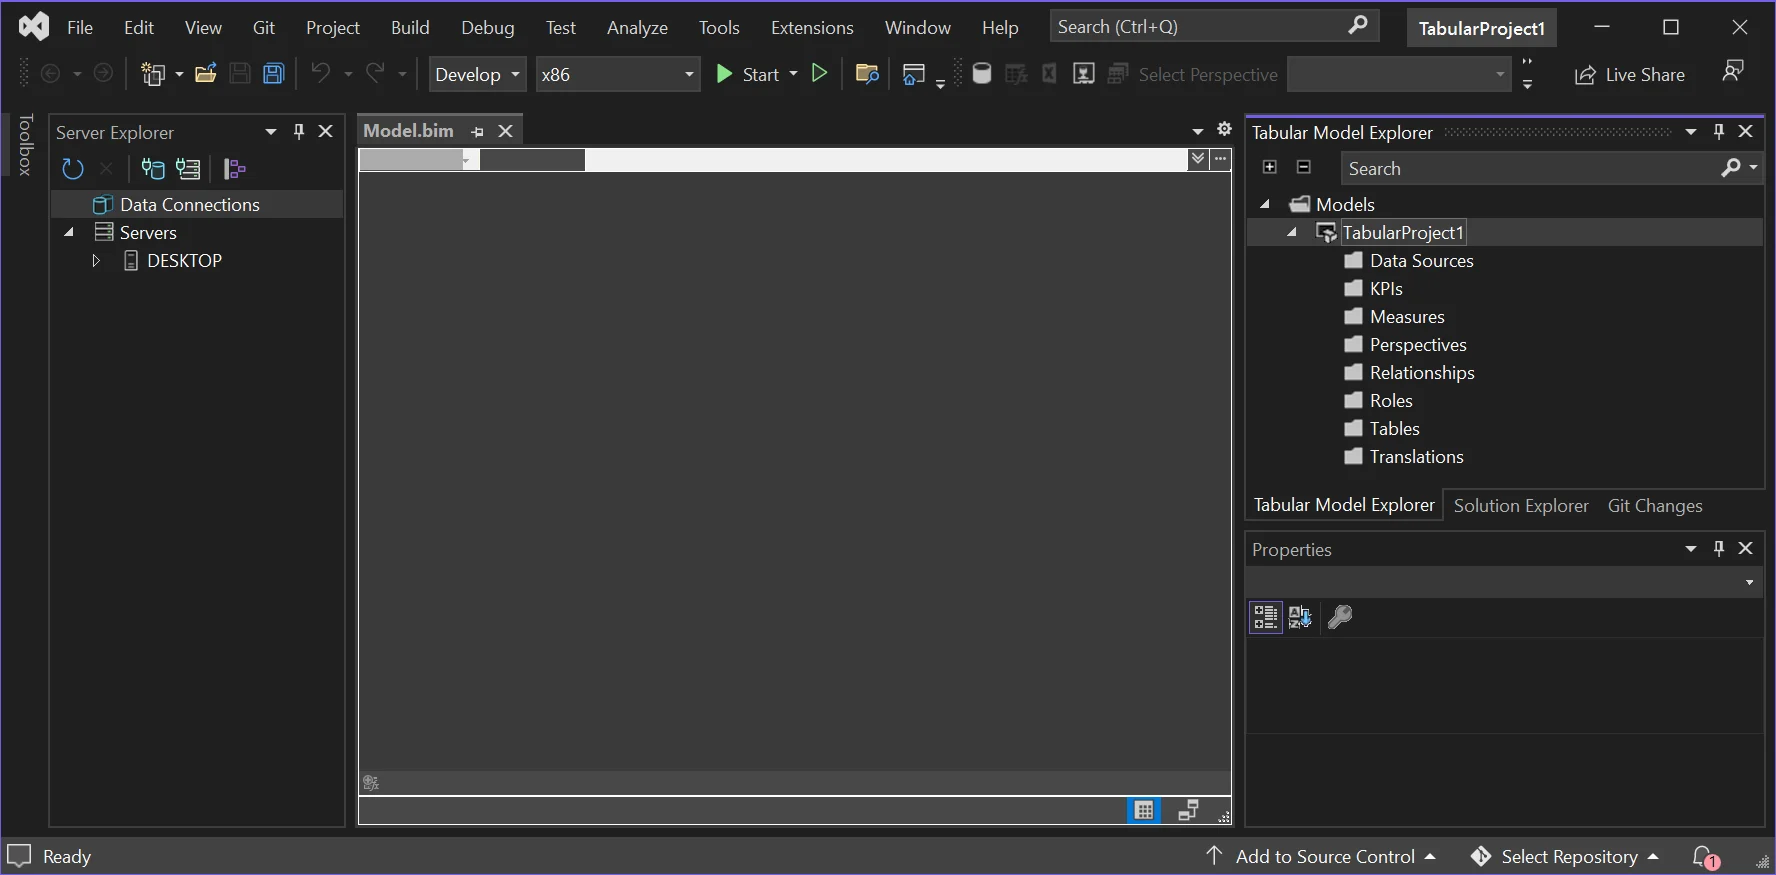This screenshot has width=1776, height=875.
Task: Select the DESKTOP server item
Action: click(184, 260)
